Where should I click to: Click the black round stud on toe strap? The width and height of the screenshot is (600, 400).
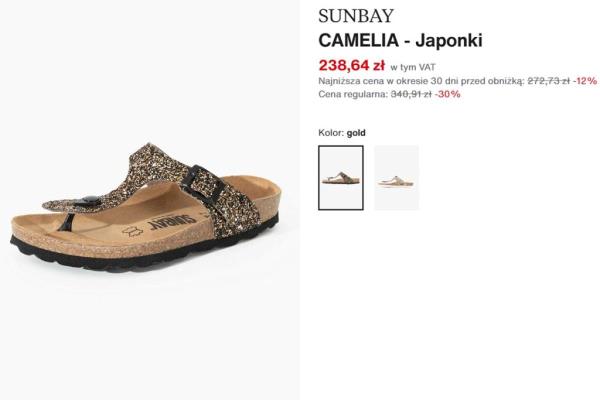pos(88,200)
